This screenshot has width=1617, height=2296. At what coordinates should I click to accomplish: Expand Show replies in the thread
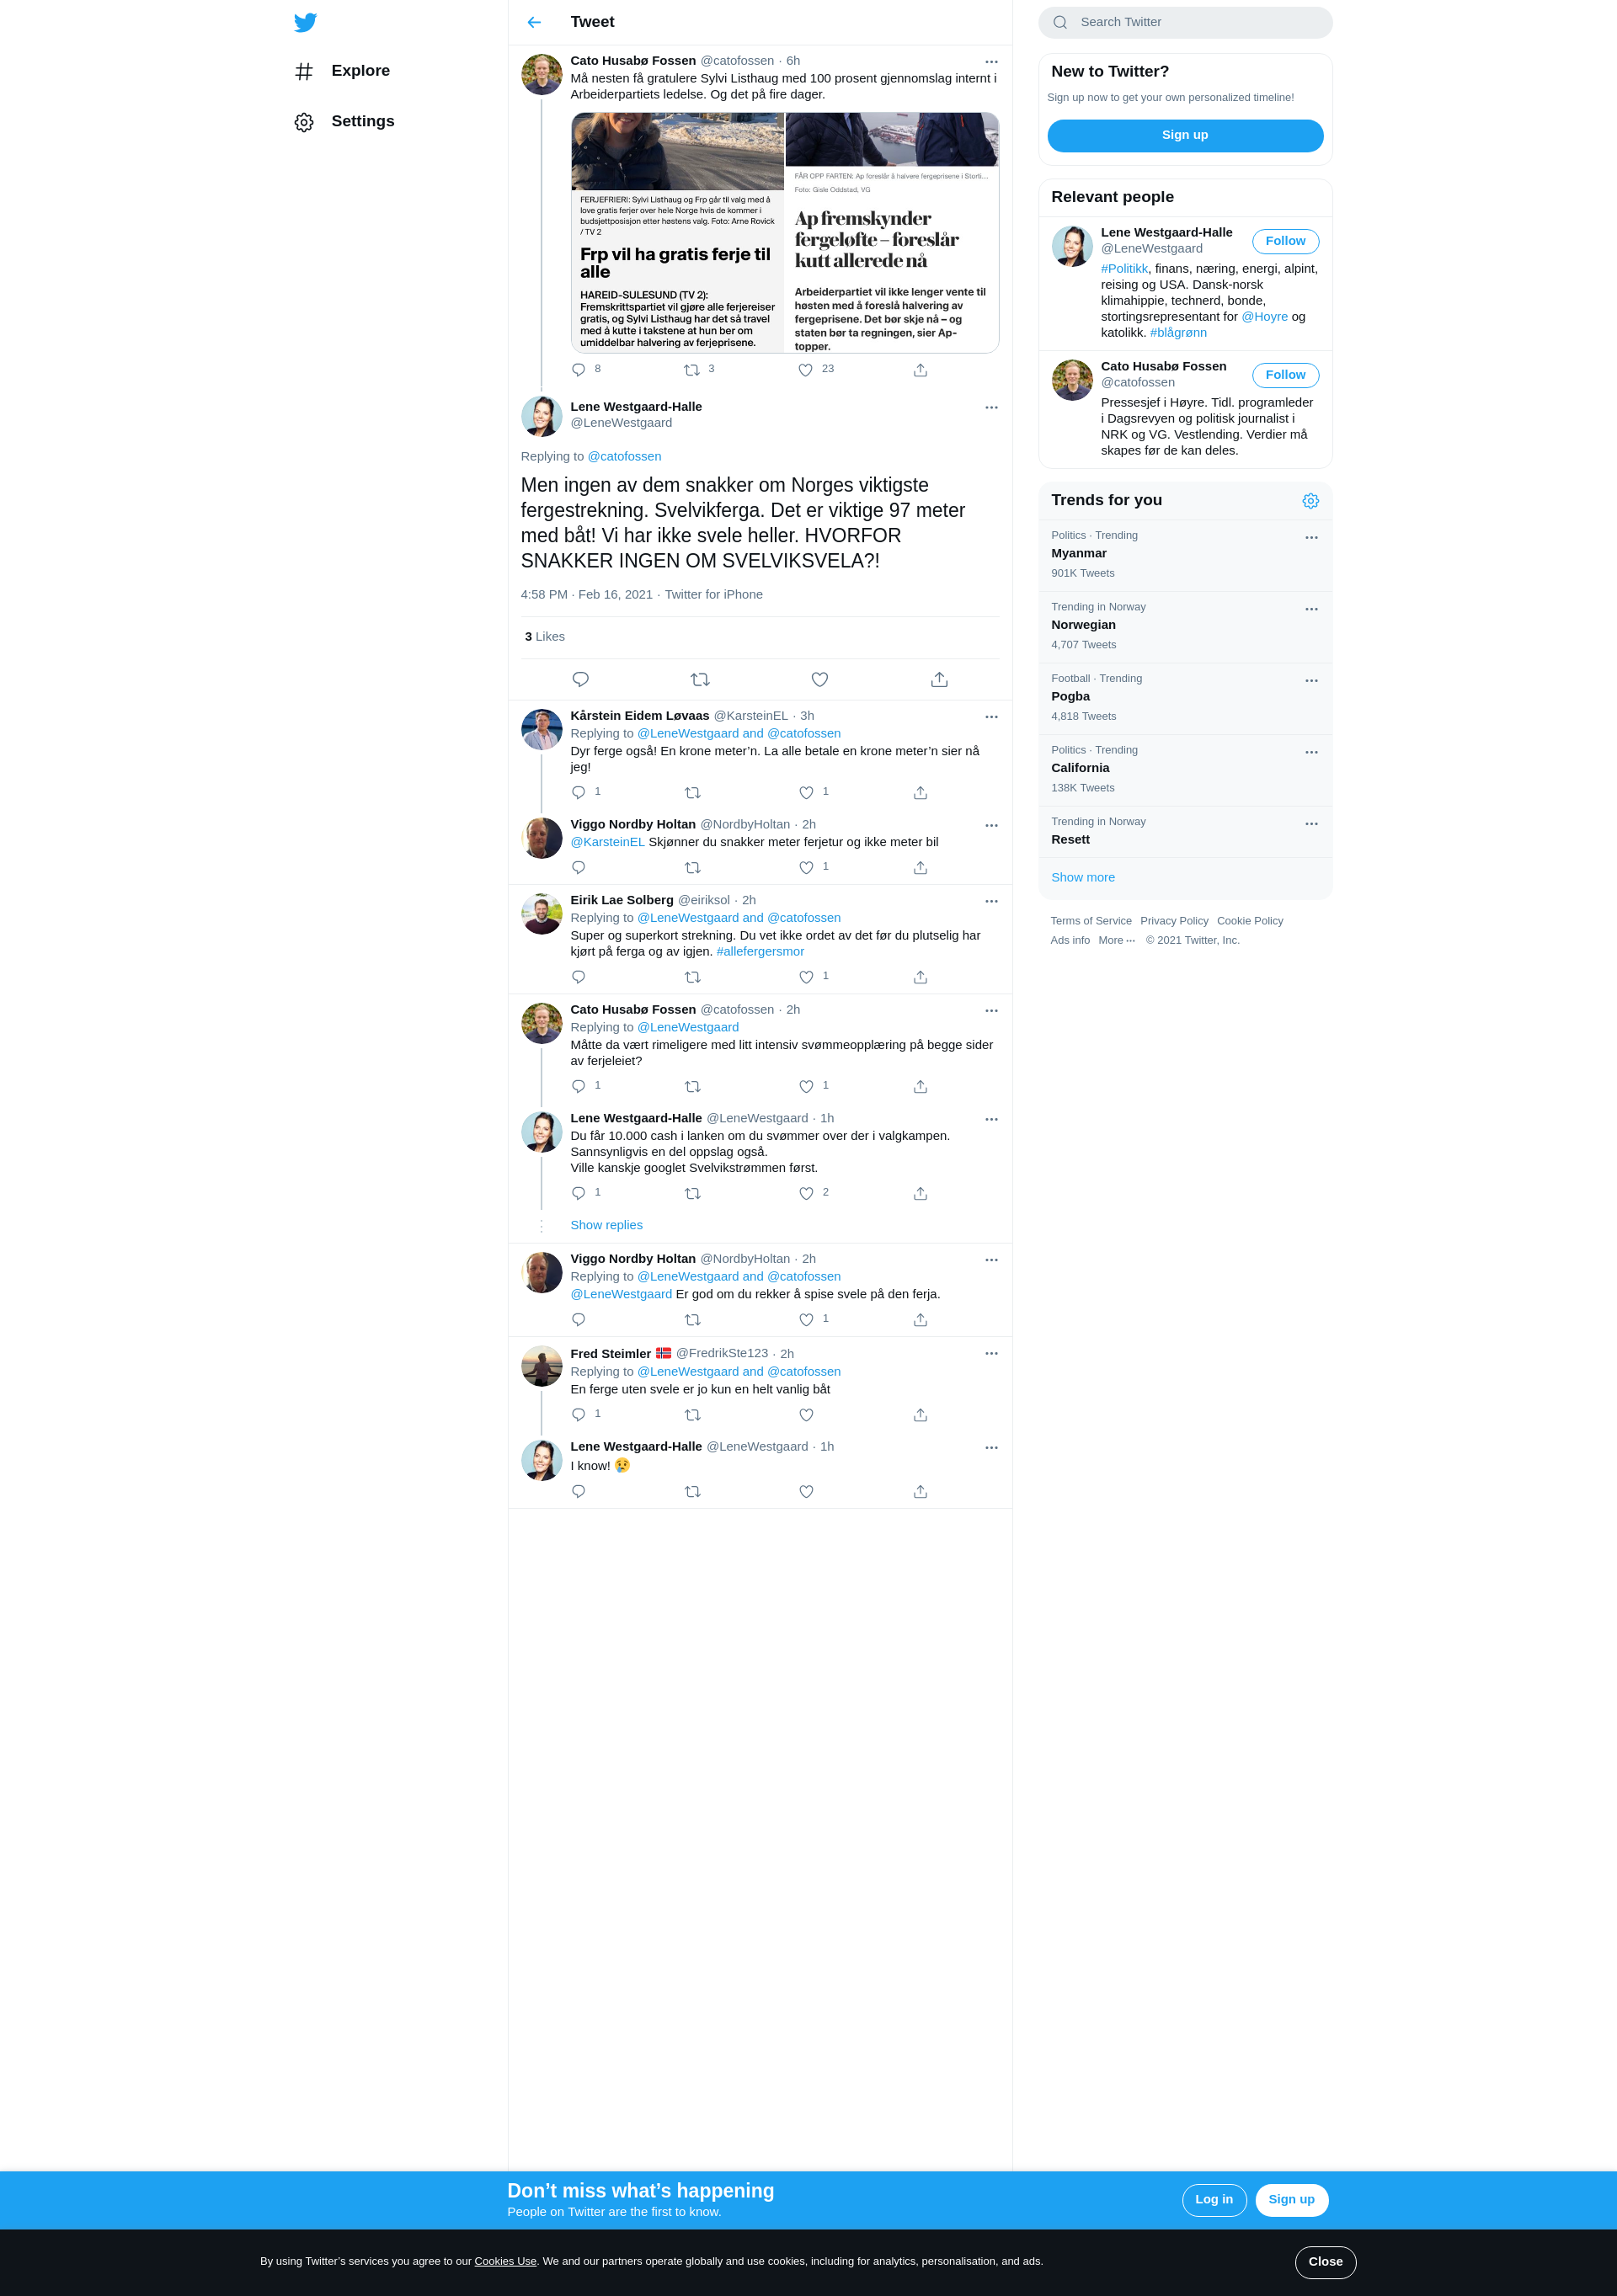click(606, 1225)
